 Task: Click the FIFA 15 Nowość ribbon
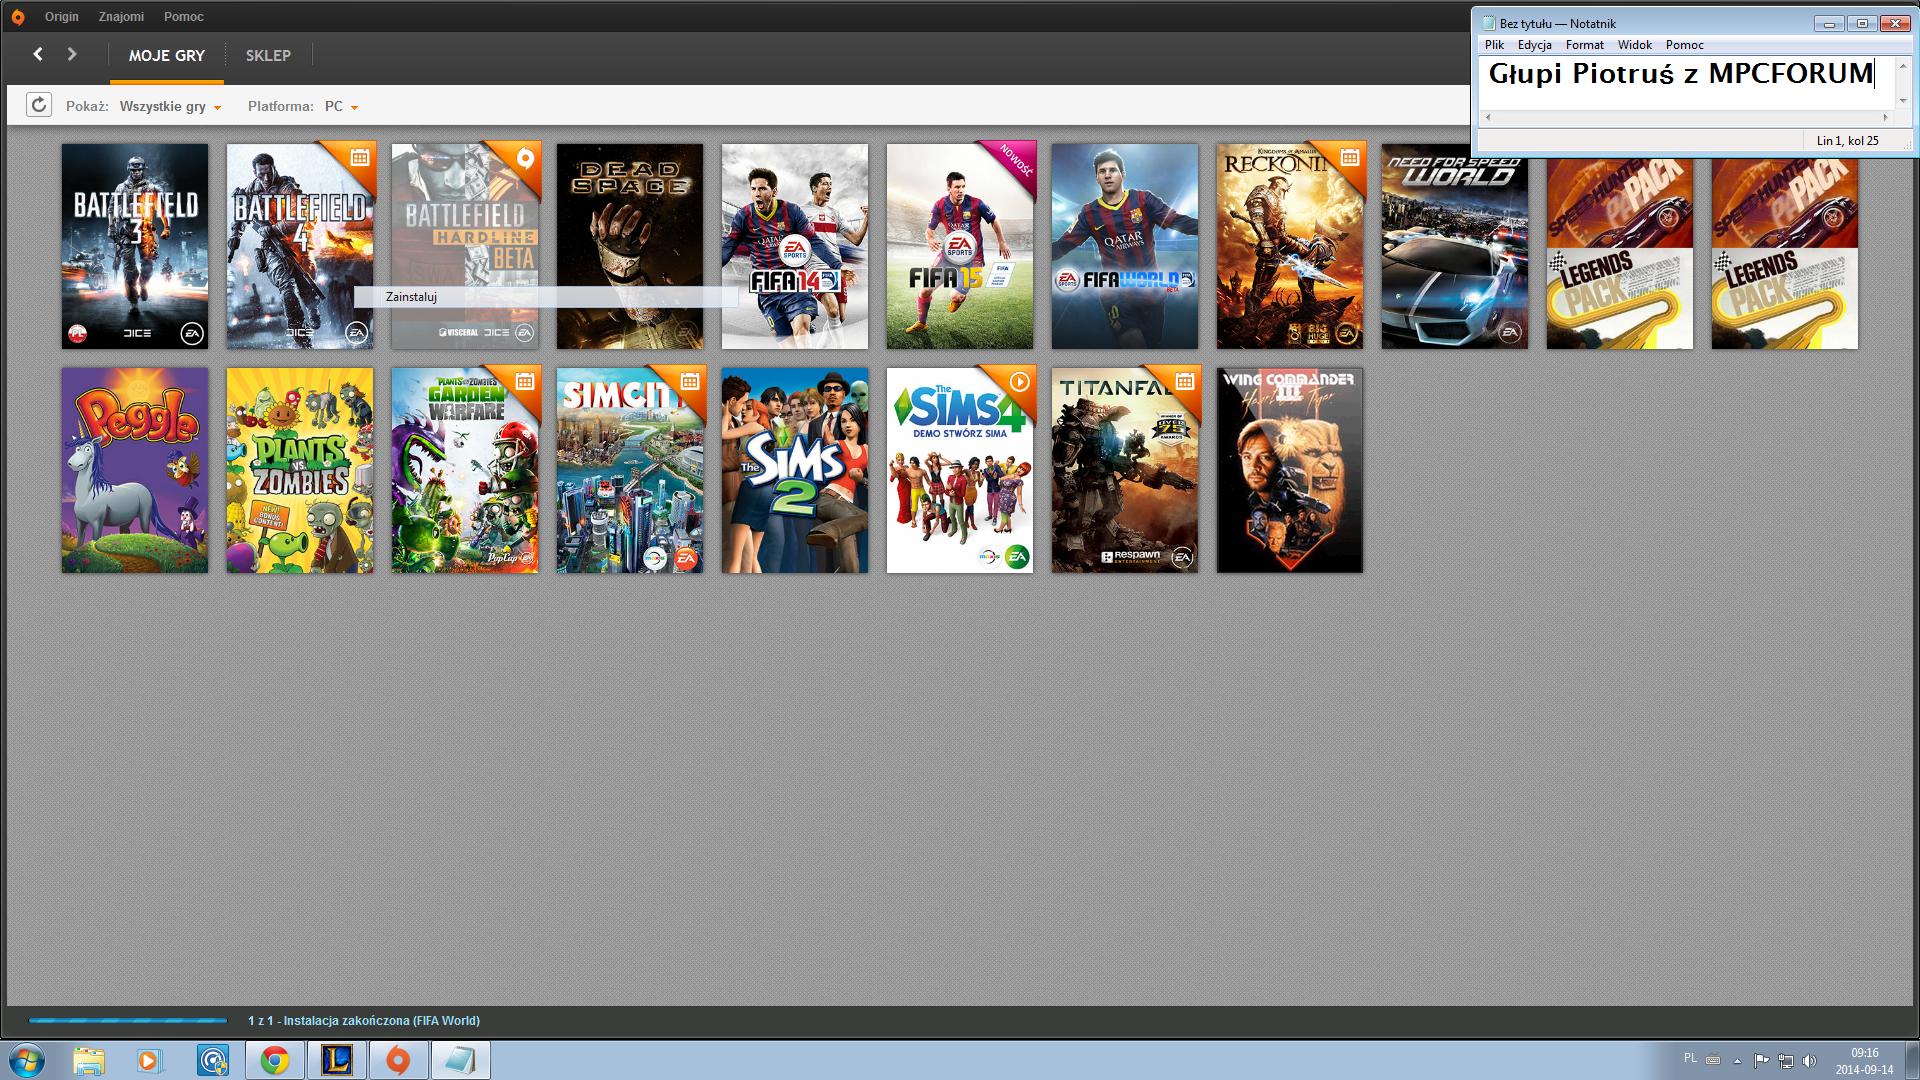1014,163
